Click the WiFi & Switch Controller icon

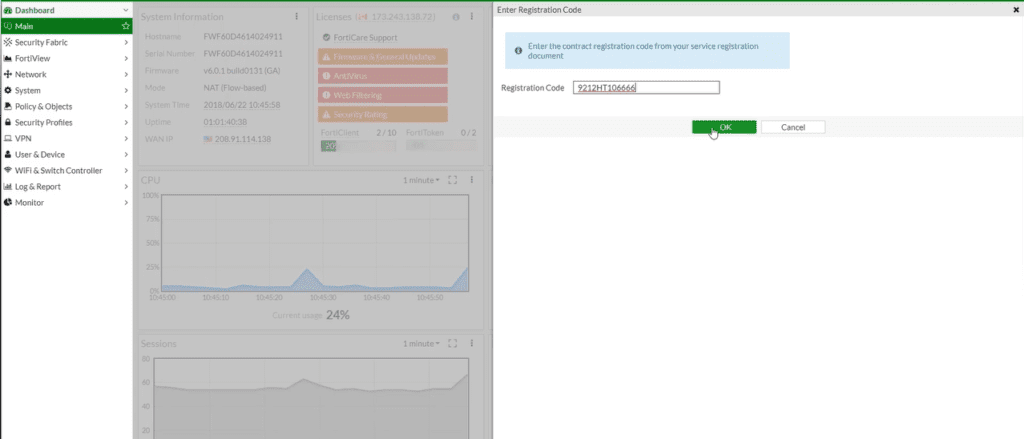(x=8, y=171)
